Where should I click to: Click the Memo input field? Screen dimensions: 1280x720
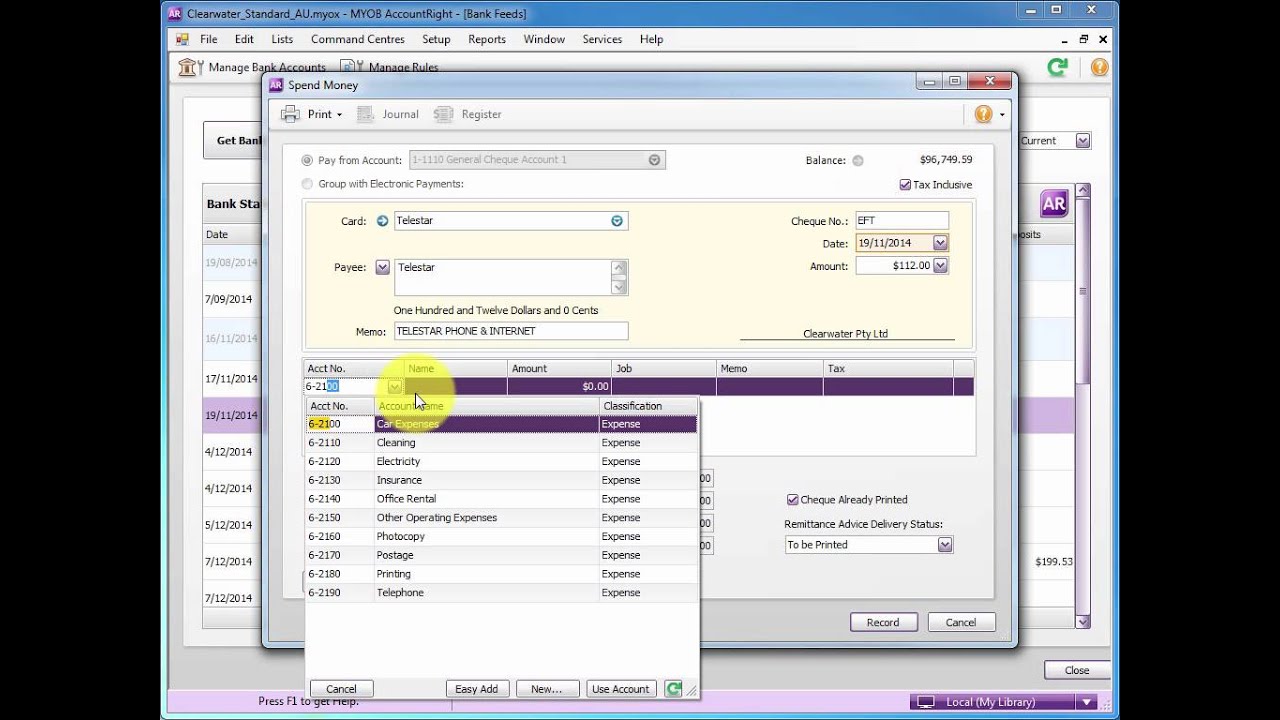[511, 331]
